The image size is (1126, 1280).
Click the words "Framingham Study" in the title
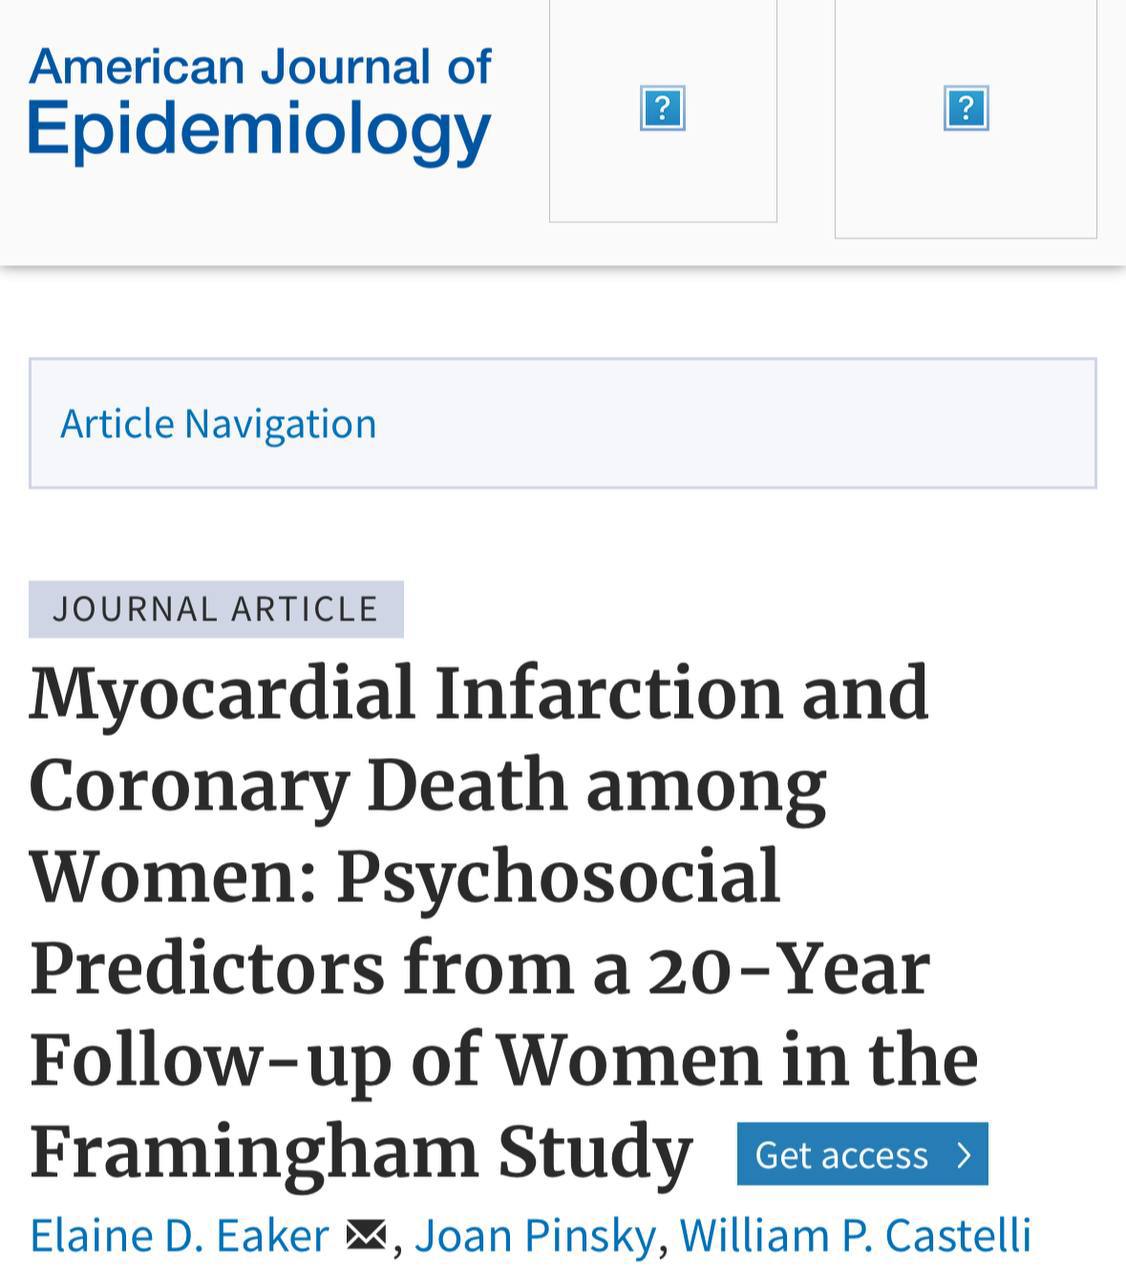[361, 1152]
